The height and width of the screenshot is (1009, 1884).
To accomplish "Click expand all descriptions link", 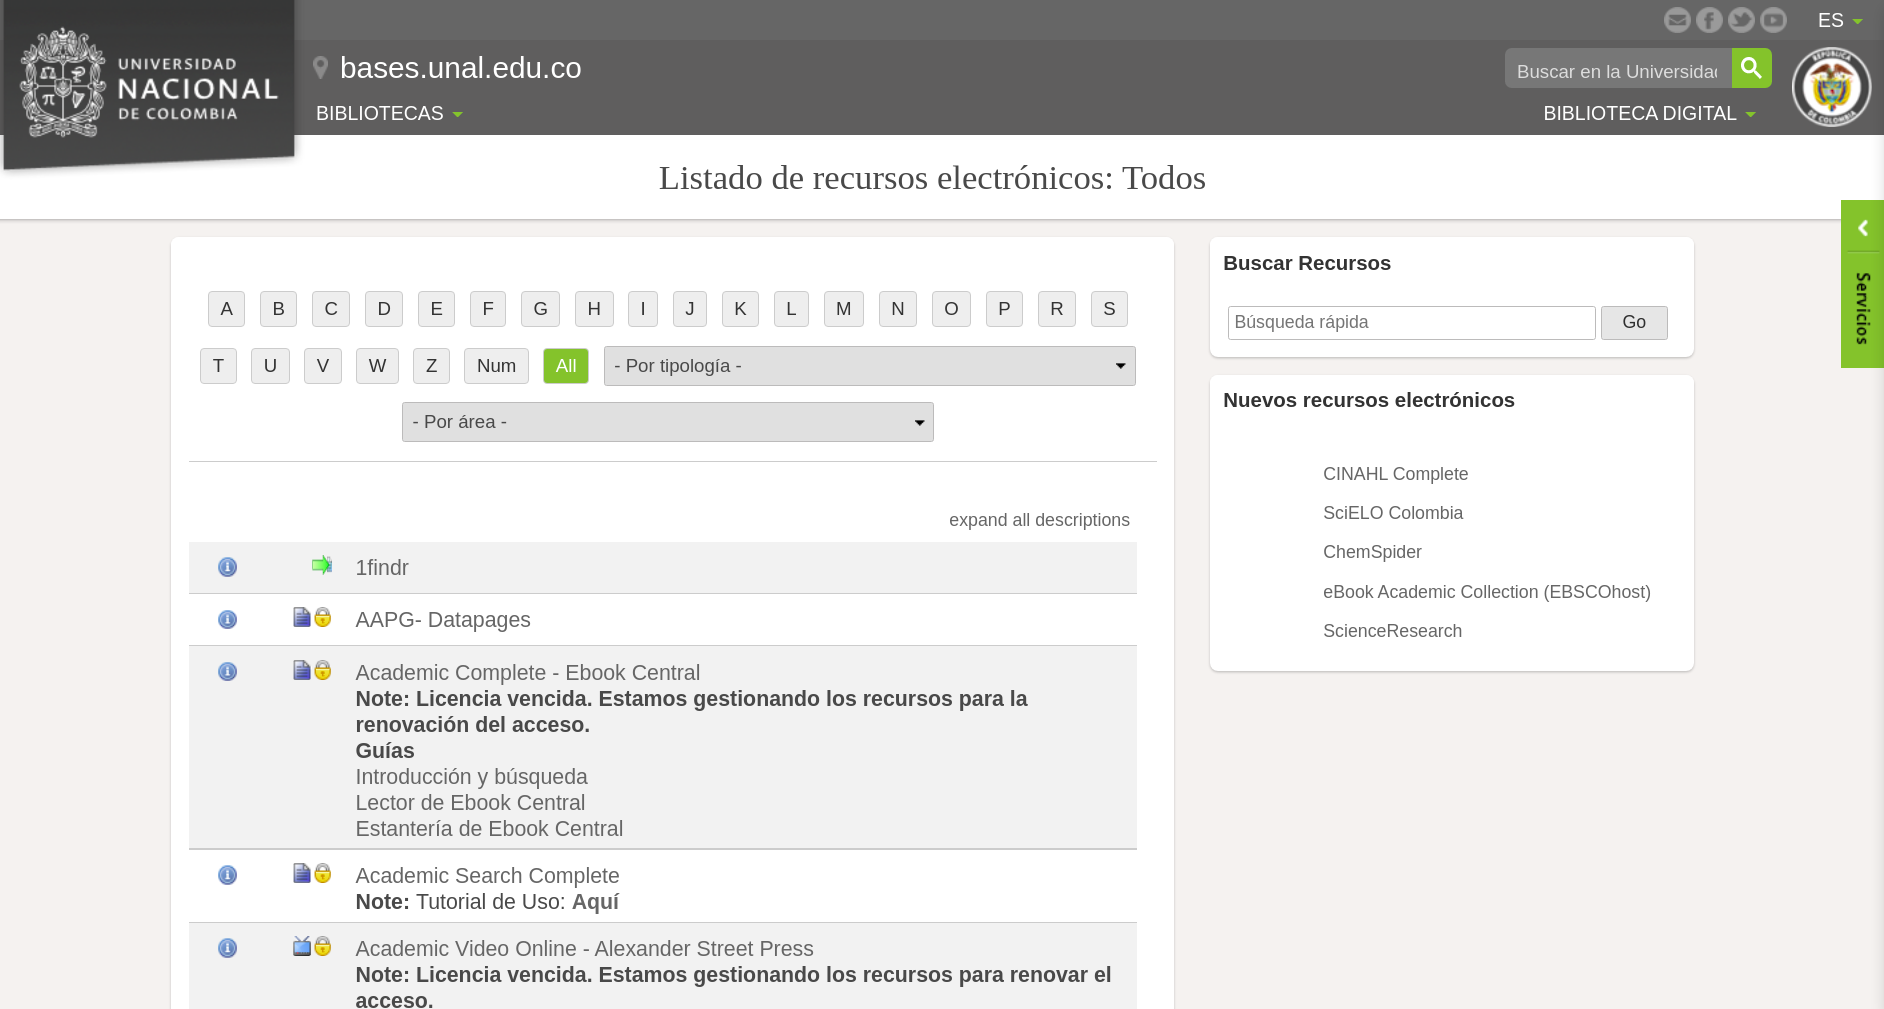I will click(x=1039, y=520).
